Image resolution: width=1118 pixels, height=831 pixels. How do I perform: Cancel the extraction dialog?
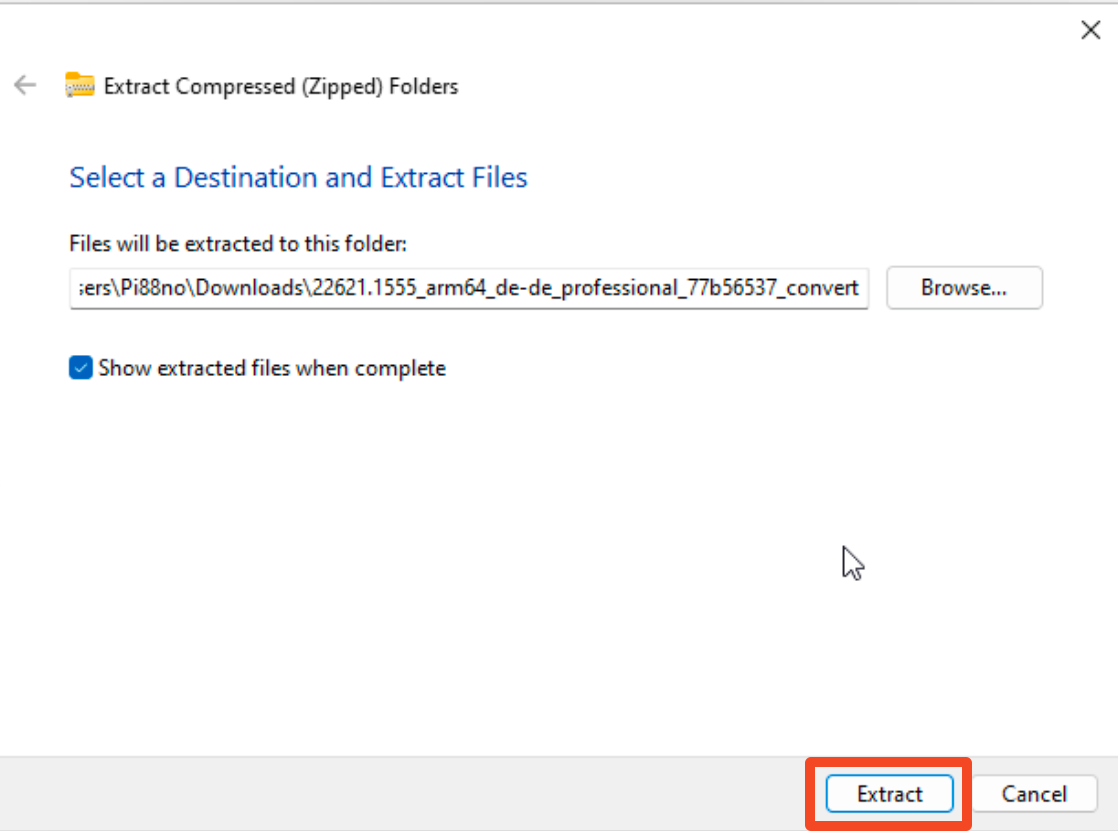pos(1034,794)
